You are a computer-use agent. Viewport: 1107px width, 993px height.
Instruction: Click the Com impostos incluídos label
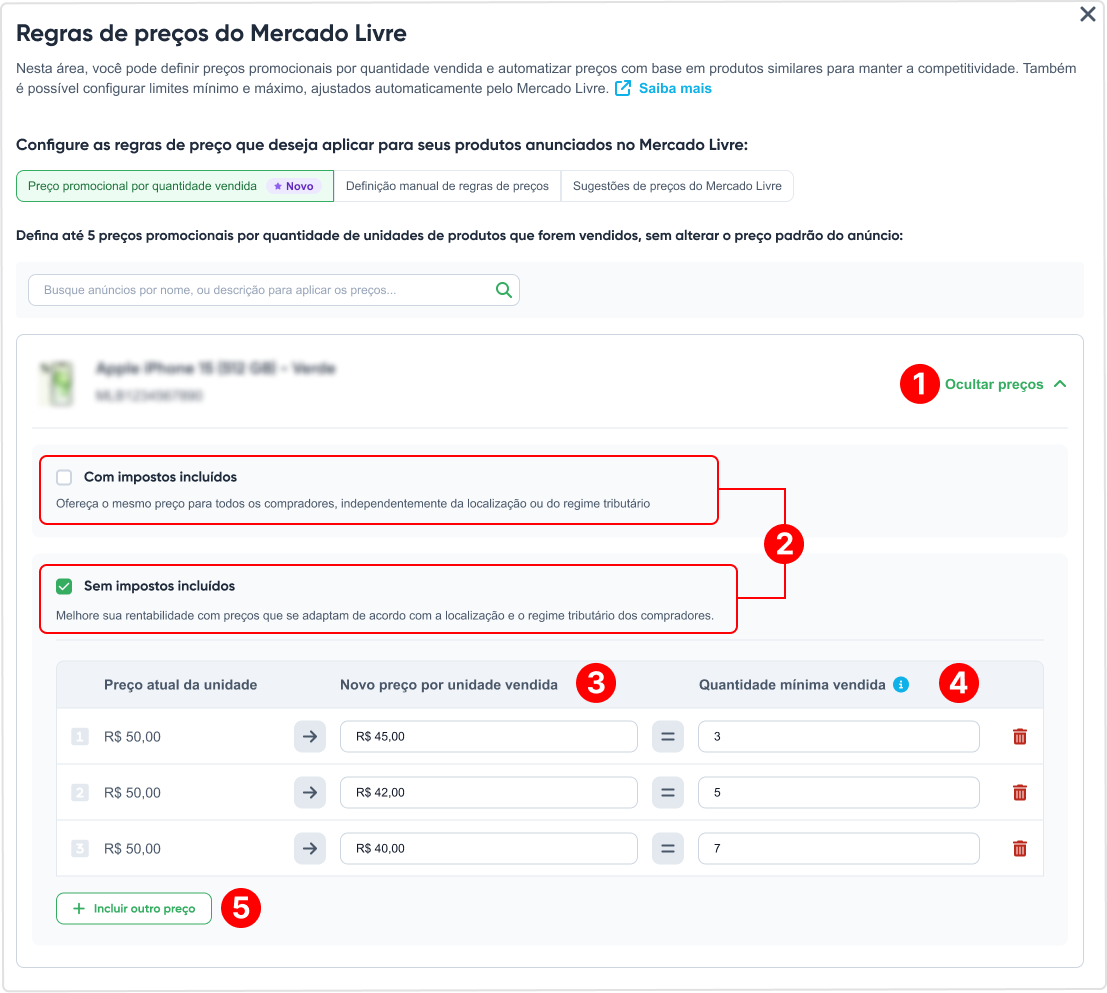pyautogui.click(x=160, y=477)
